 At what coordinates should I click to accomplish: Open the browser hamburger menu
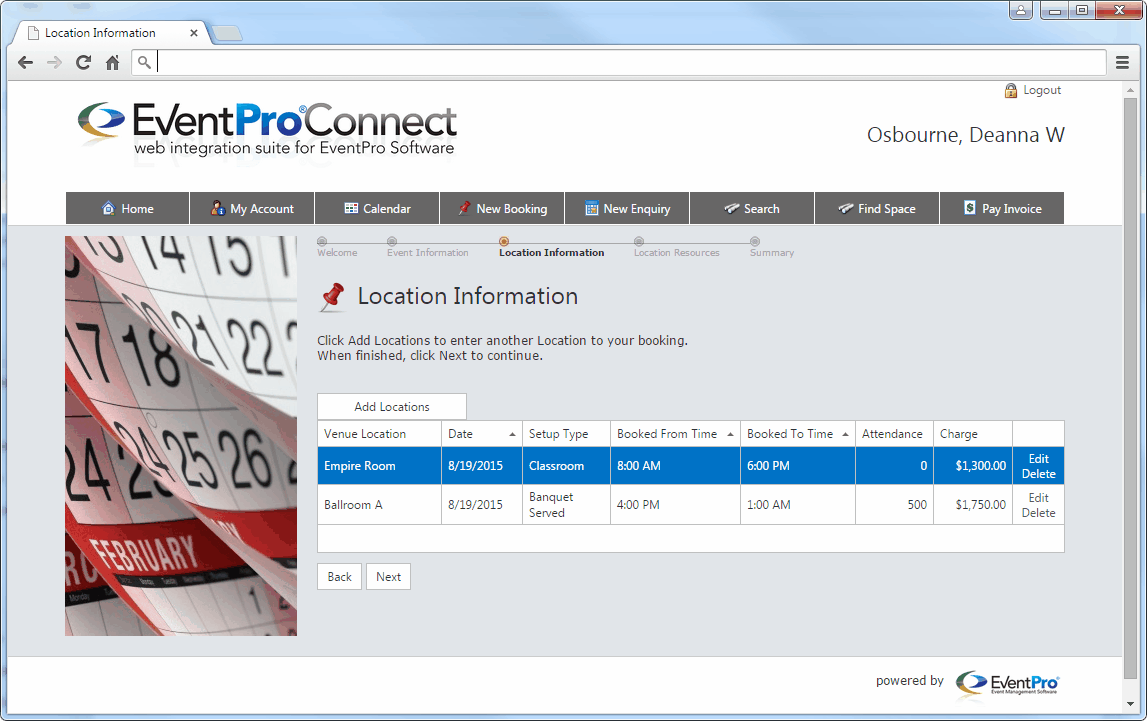tap(1122, 63)
